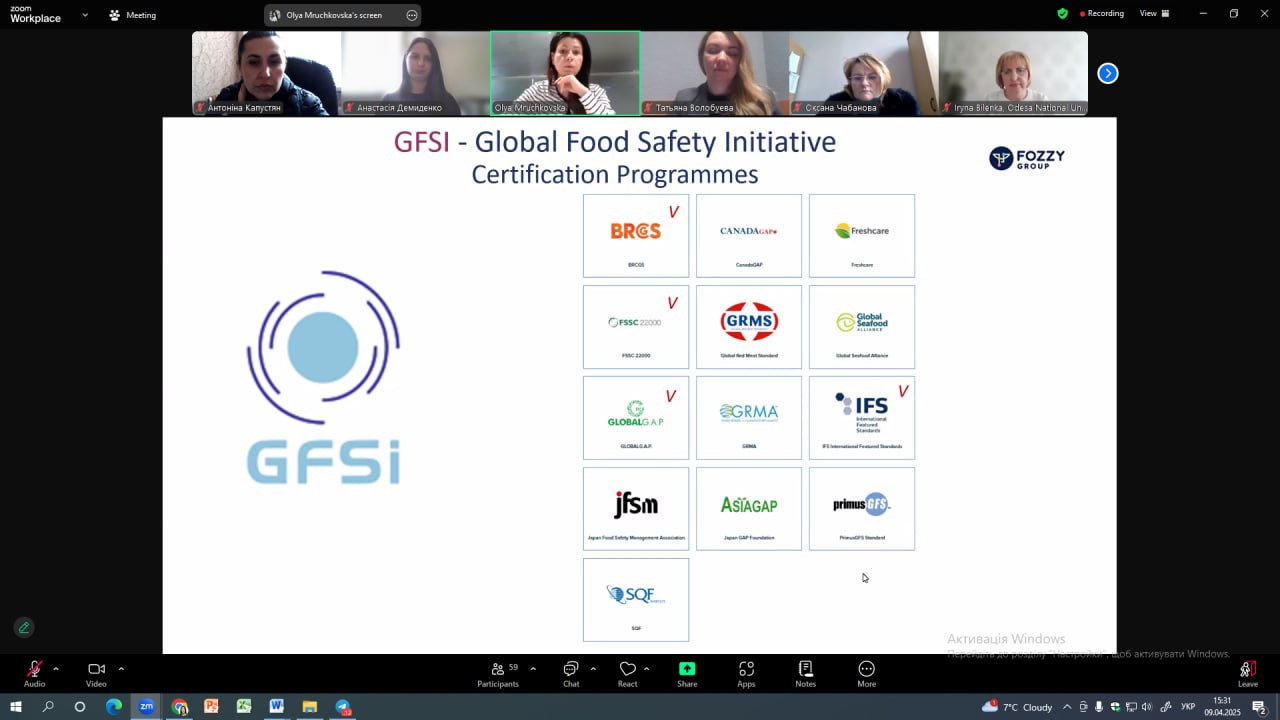Open the Chat panel
This screenshot has width=1280, height=720.
571,674
